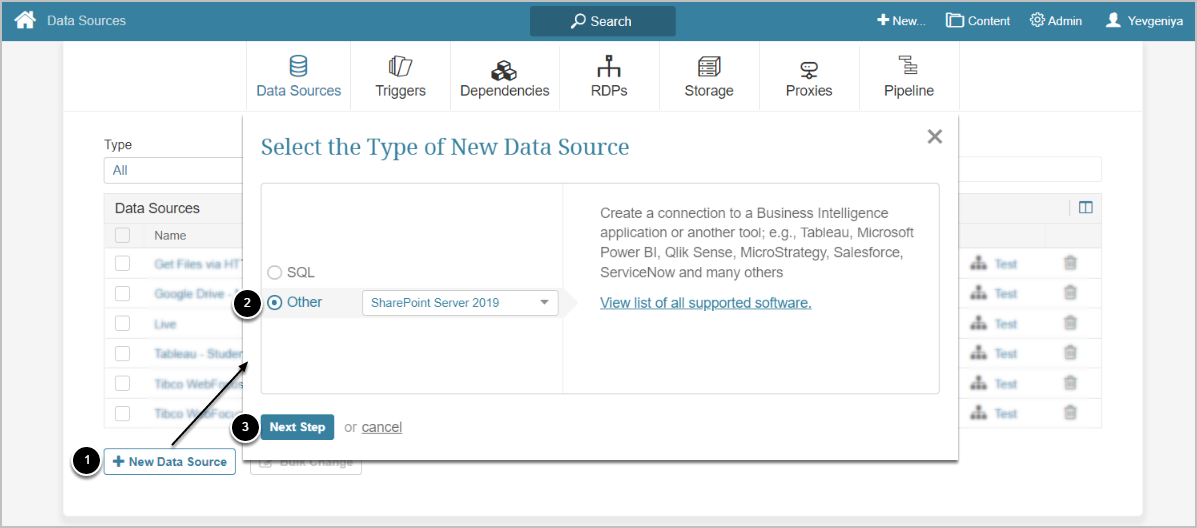Image resolution: width=1197 pixels, height=528 pixels.
Task: Tick the checkbox for the Live row
Action: [122, 323]
